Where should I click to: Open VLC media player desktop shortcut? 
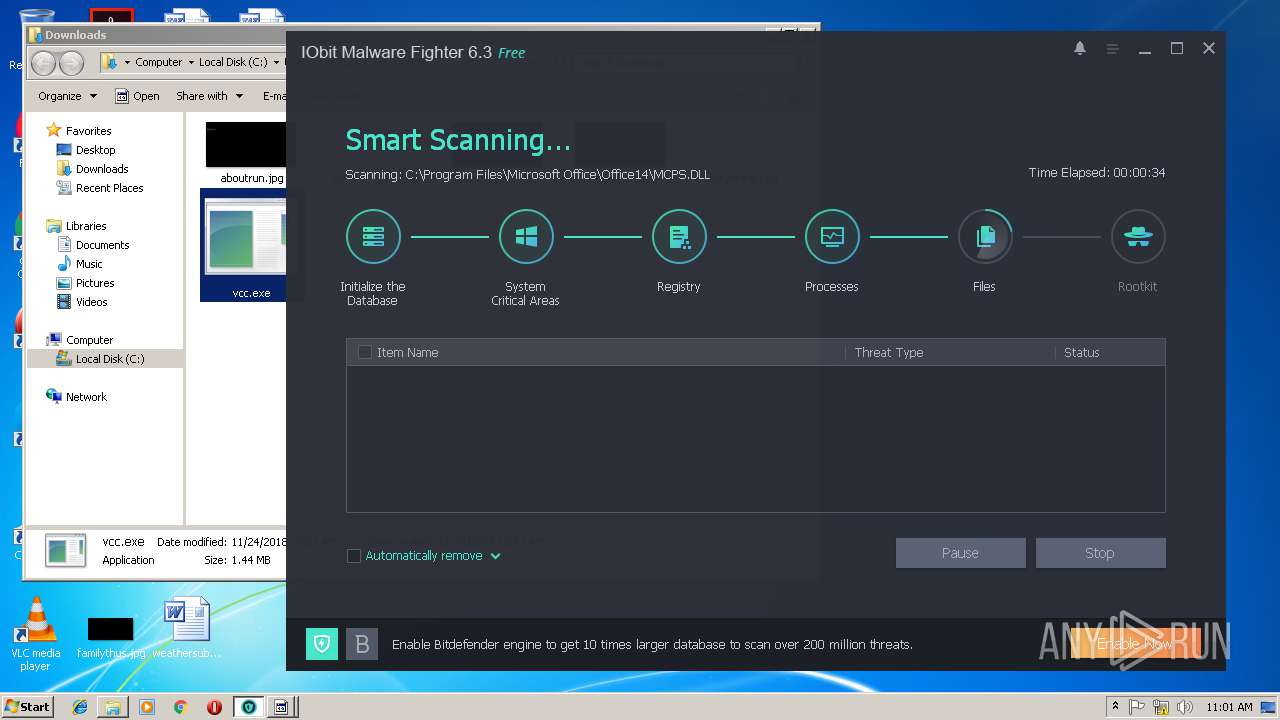tap(36, 633)
